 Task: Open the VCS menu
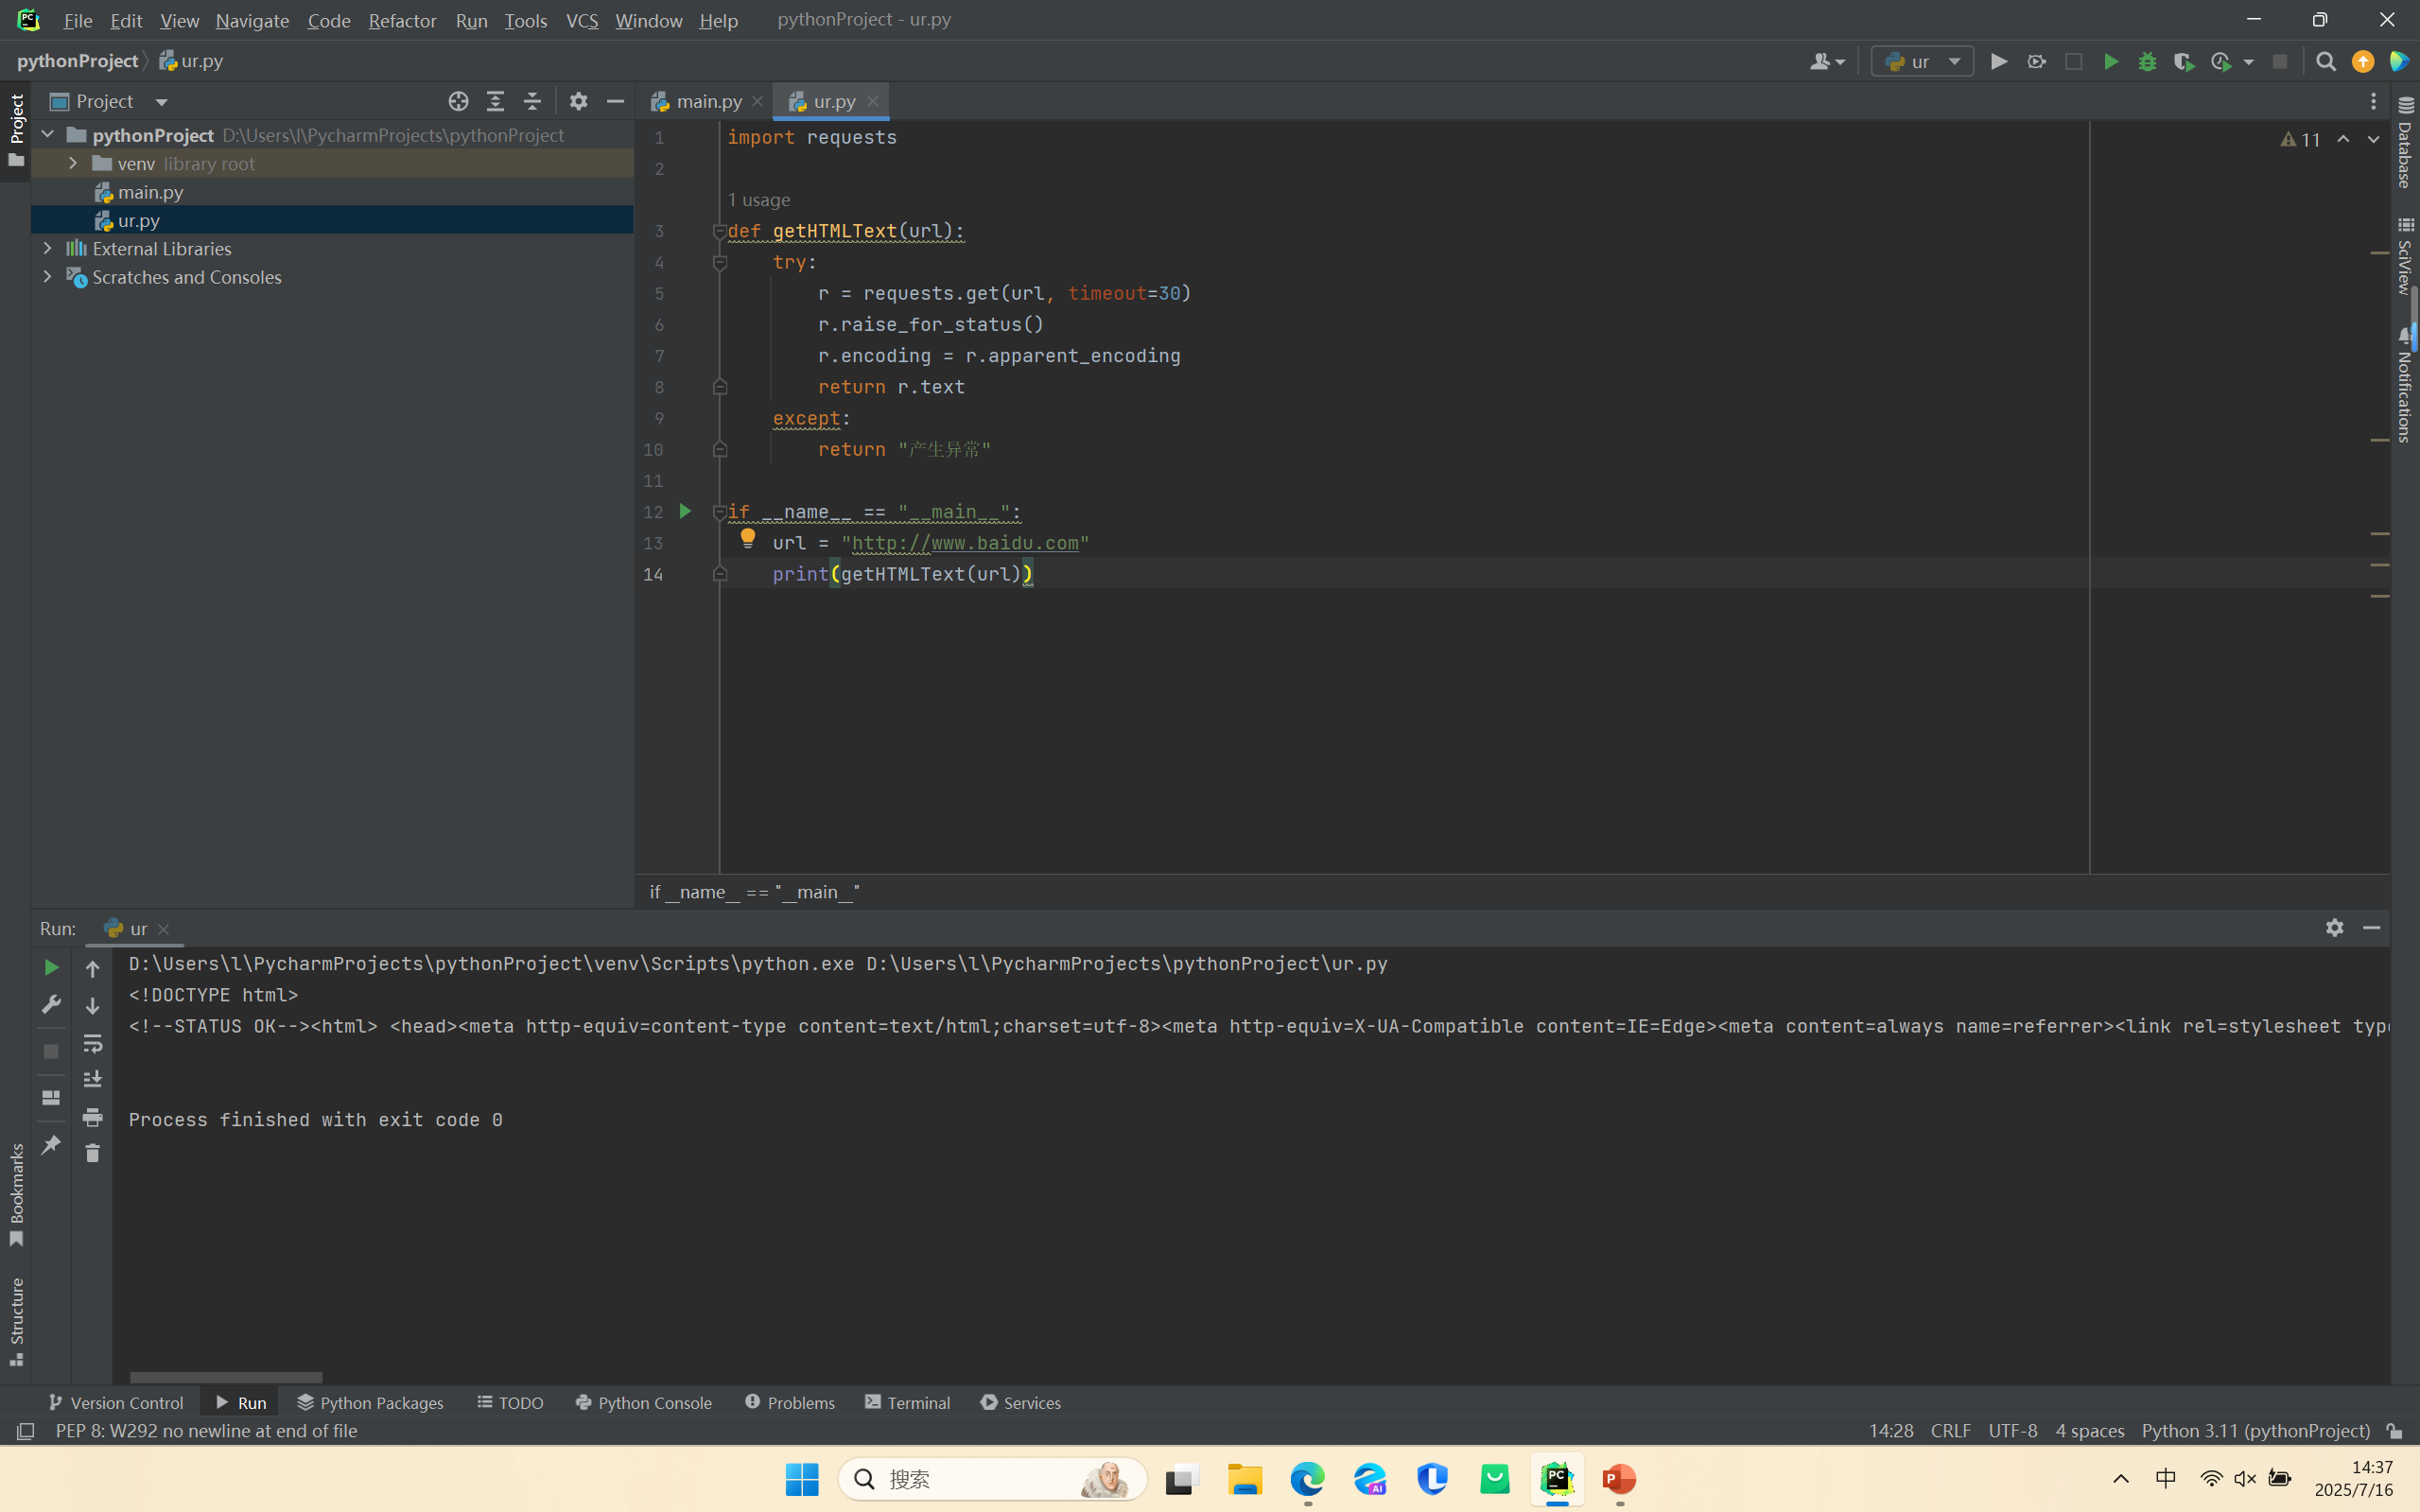click(x=582, y=20)
